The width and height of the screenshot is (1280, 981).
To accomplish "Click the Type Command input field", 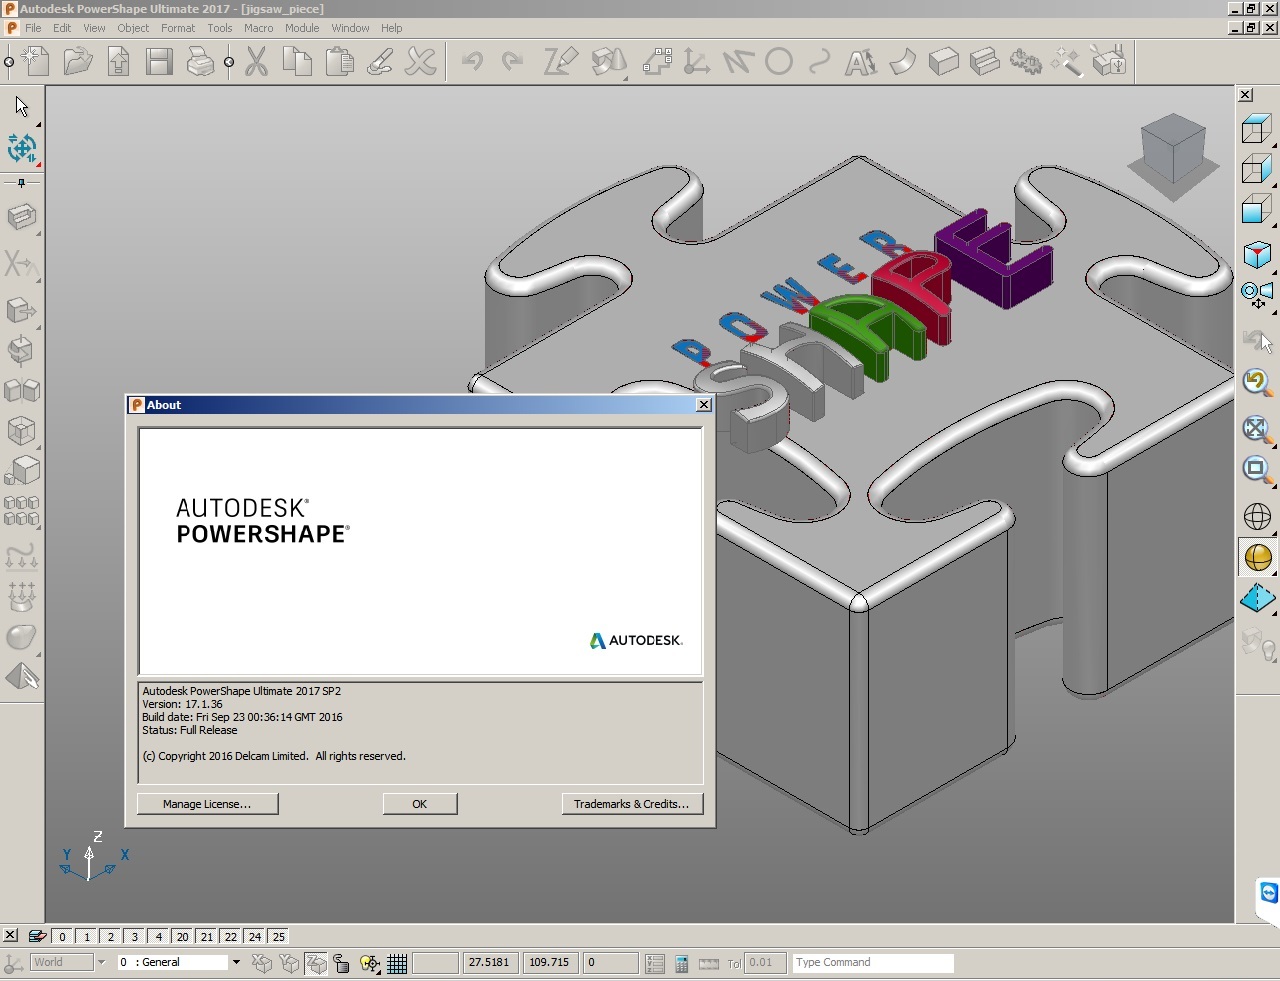I will 873,962.
